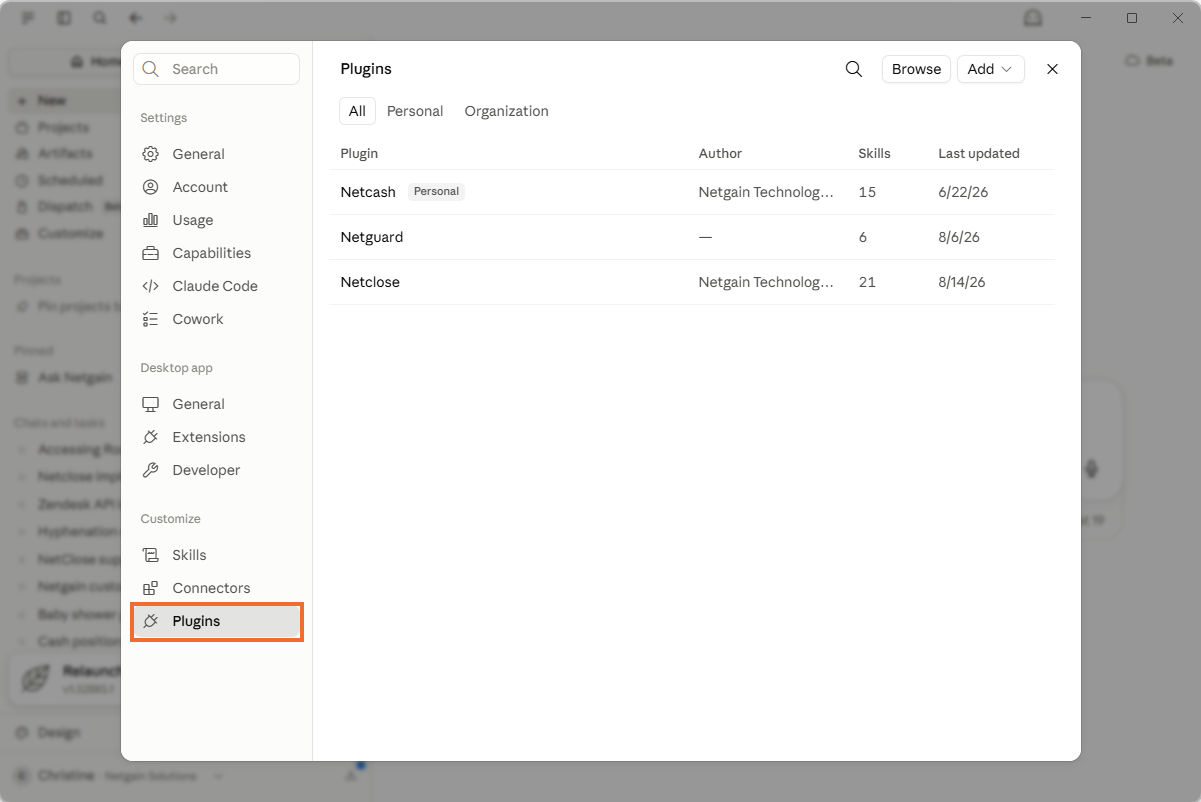Focus the settings Search field
The image size is (1201, 802).
216,69
